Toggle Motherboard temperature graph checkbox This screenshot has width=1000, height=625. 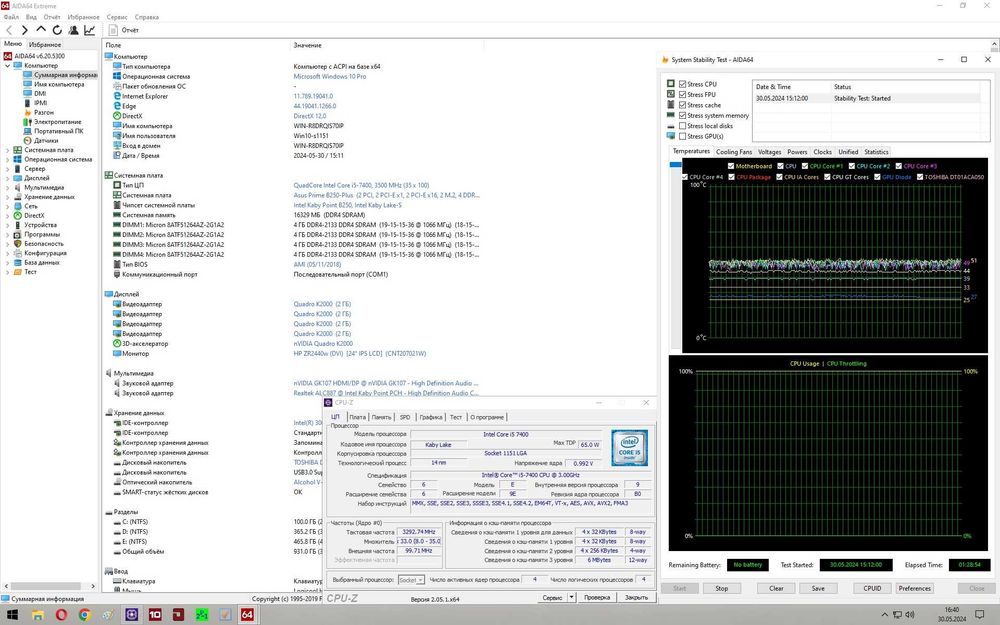click(731, 166)
